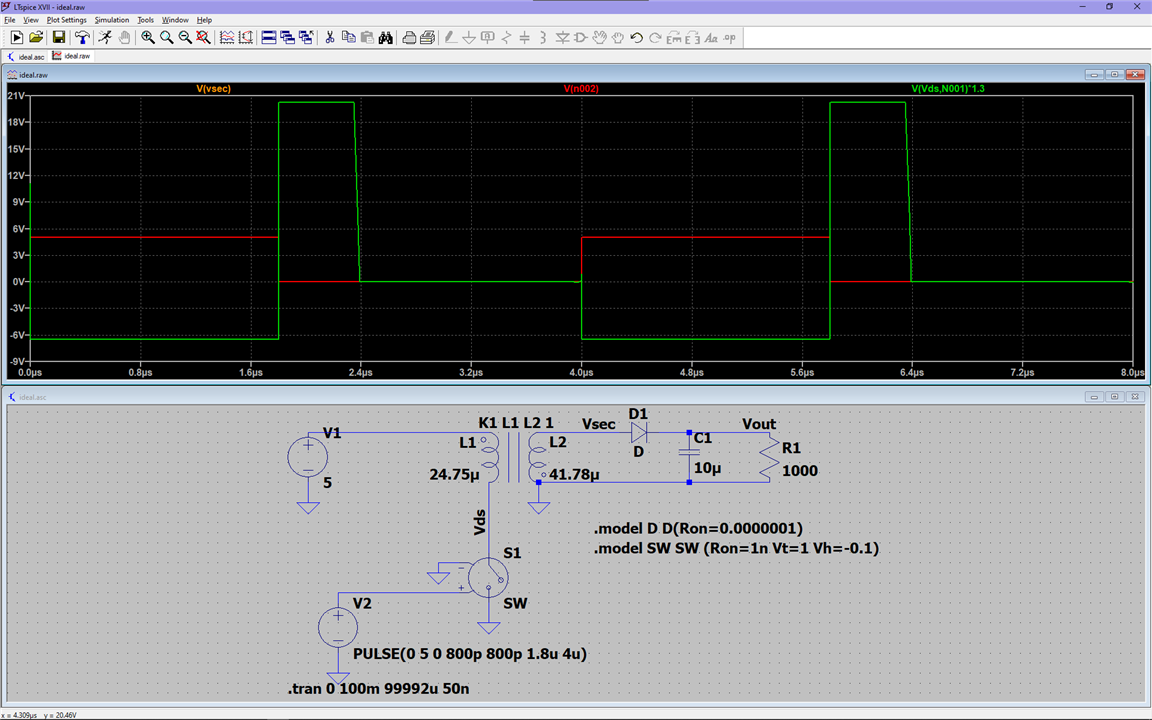This screenshot has height=720, width=1152.
Task: Cascade windows using the toolbar icon
Action: 288,38
